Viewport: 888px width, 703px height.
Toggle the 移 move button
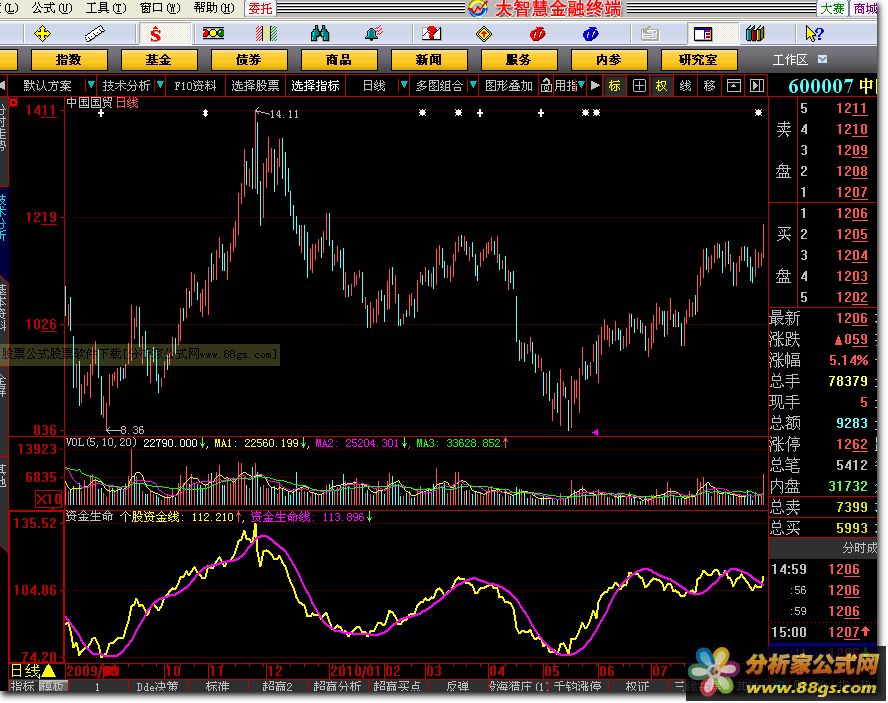click(709, 86)
